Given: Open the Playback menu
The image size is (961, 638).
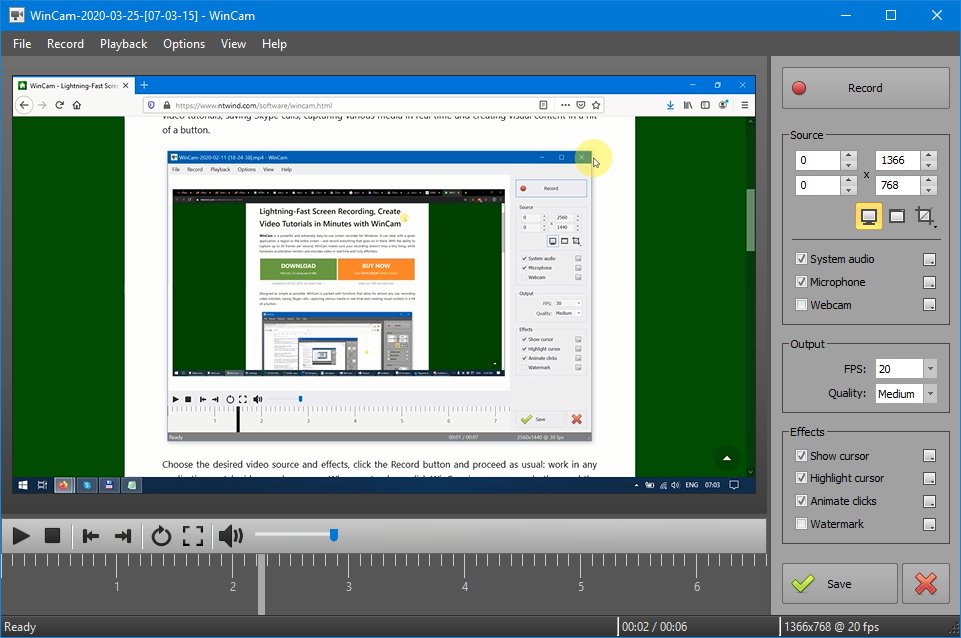Looking at the screenshot, I should [x=123, y=44].
